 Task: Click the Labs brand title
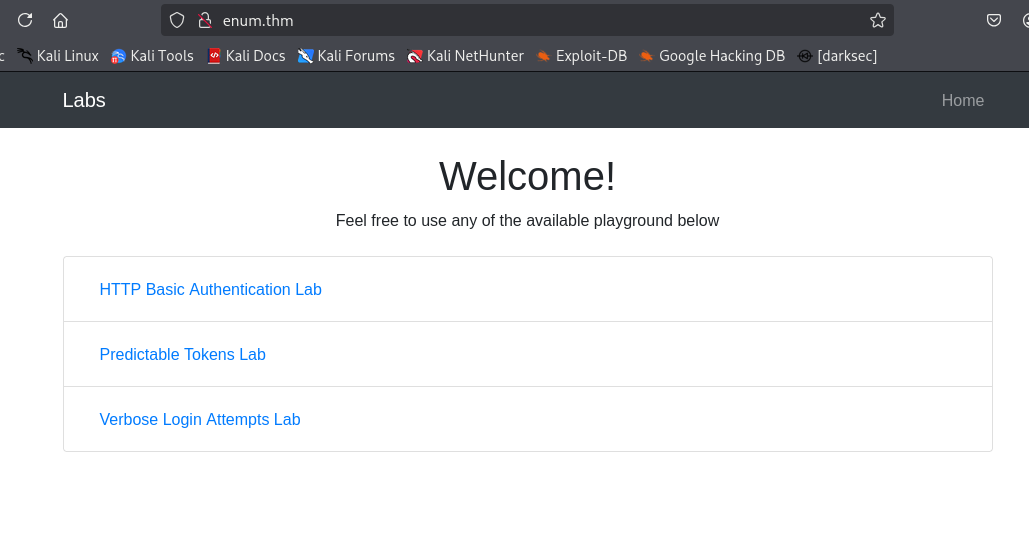(84, 100)
